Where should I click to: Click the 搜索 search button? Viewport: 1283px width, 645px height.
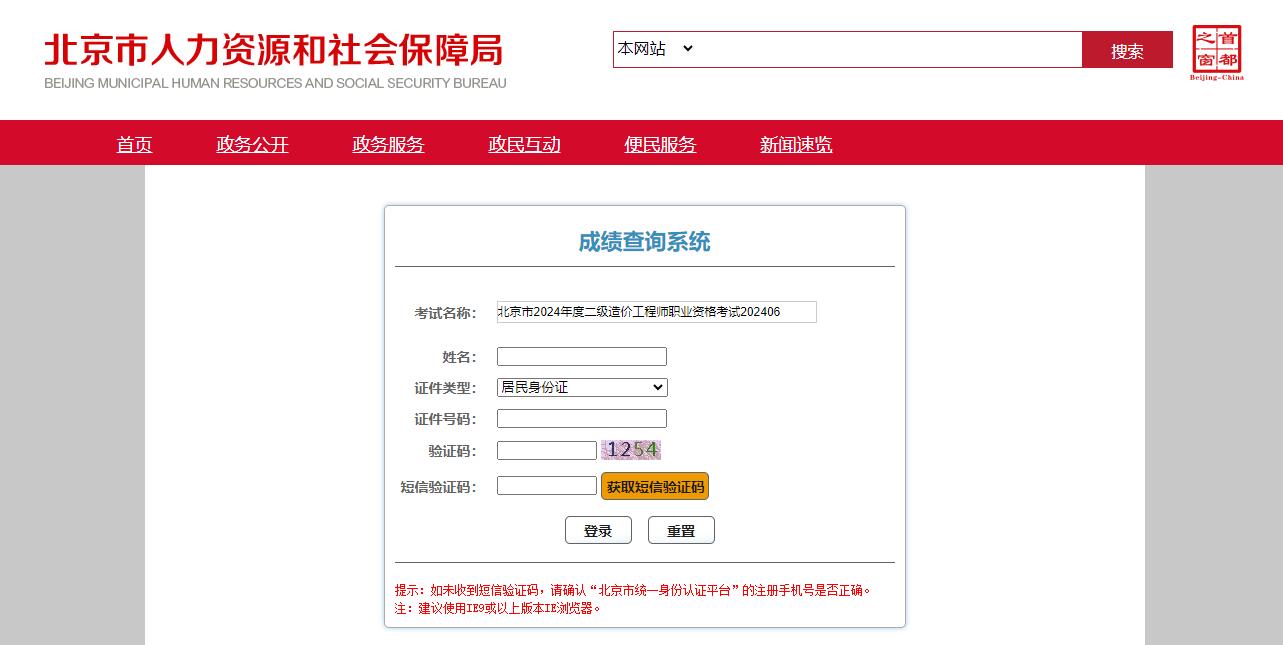pos(1127,49)
